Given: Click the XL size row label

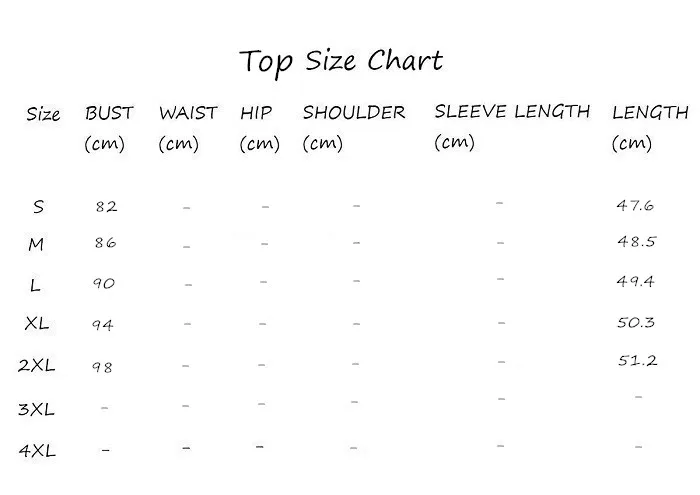Looking at the screenshot, I should pyautogui.click(x=37, y=323).
